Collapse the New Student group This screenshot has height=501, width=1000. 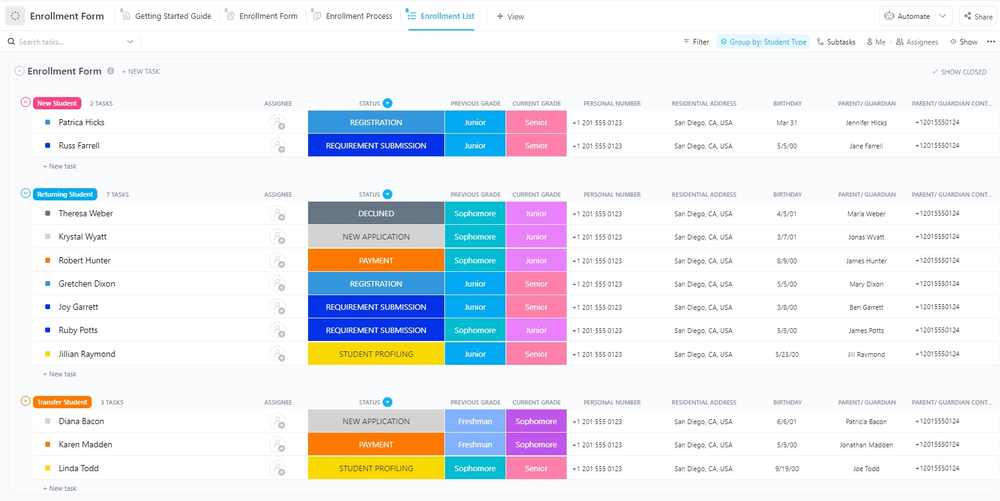[26, 103]
